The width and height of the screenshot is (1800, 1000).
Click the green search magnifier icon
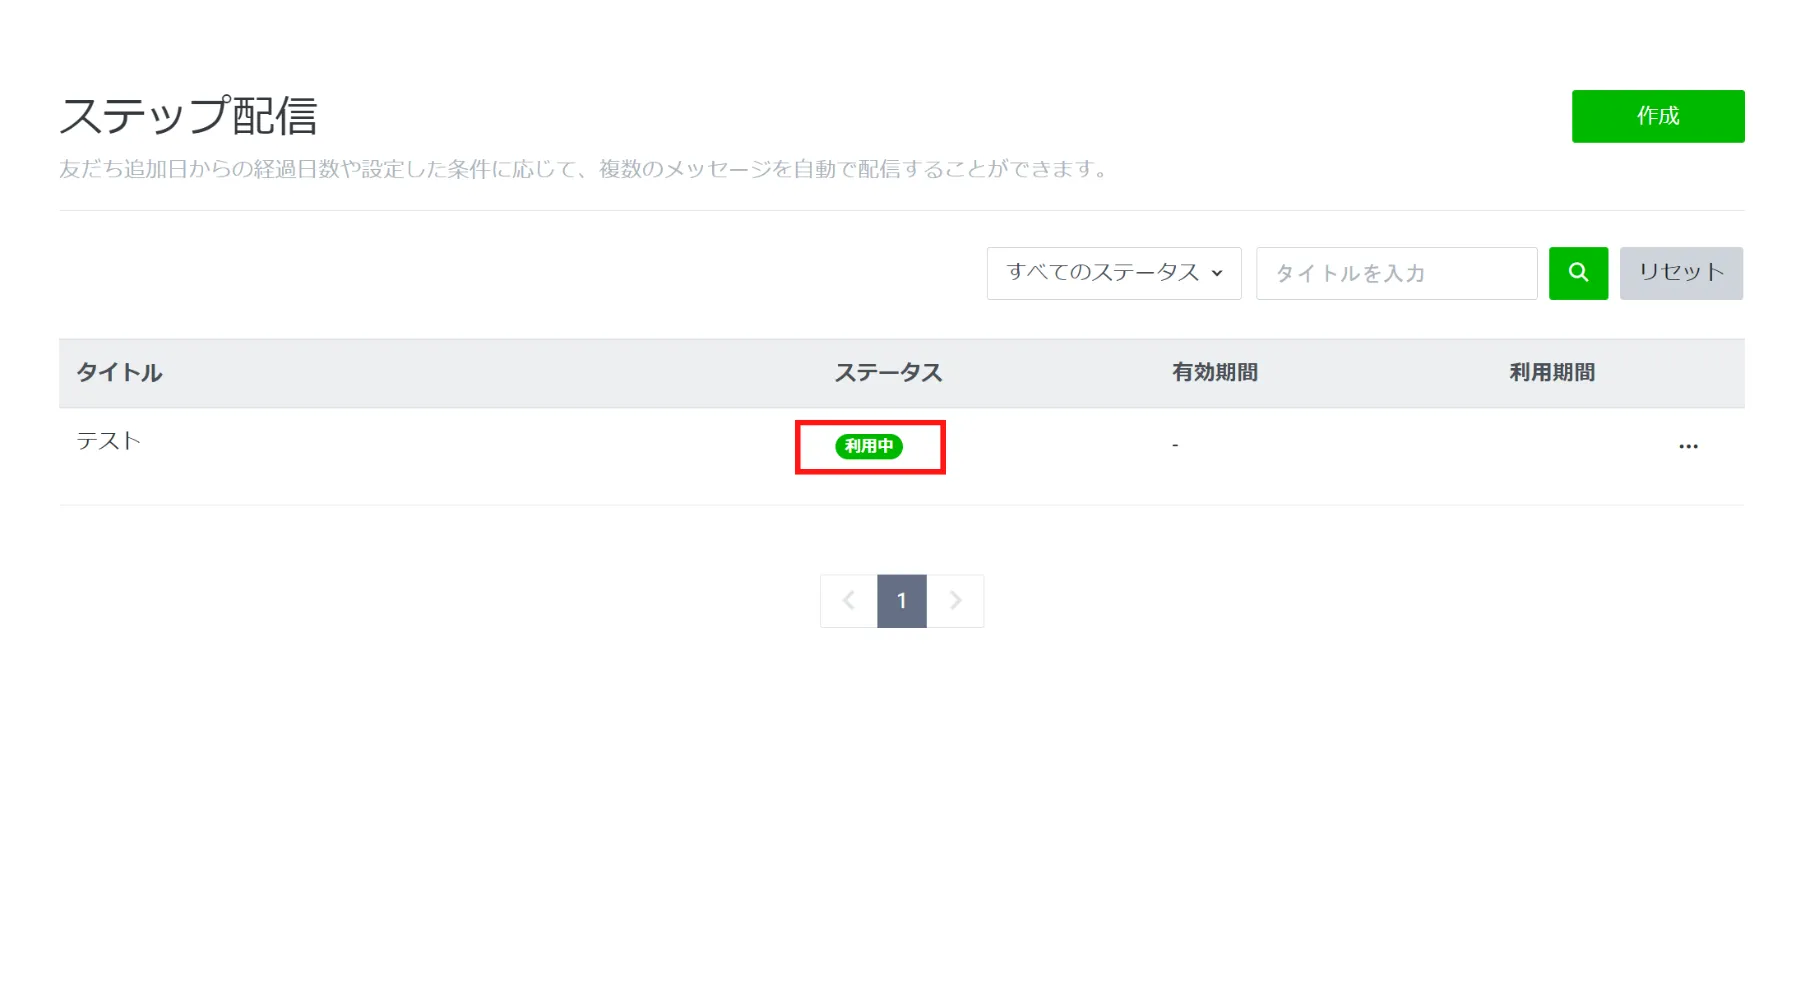coord(1577,273)
